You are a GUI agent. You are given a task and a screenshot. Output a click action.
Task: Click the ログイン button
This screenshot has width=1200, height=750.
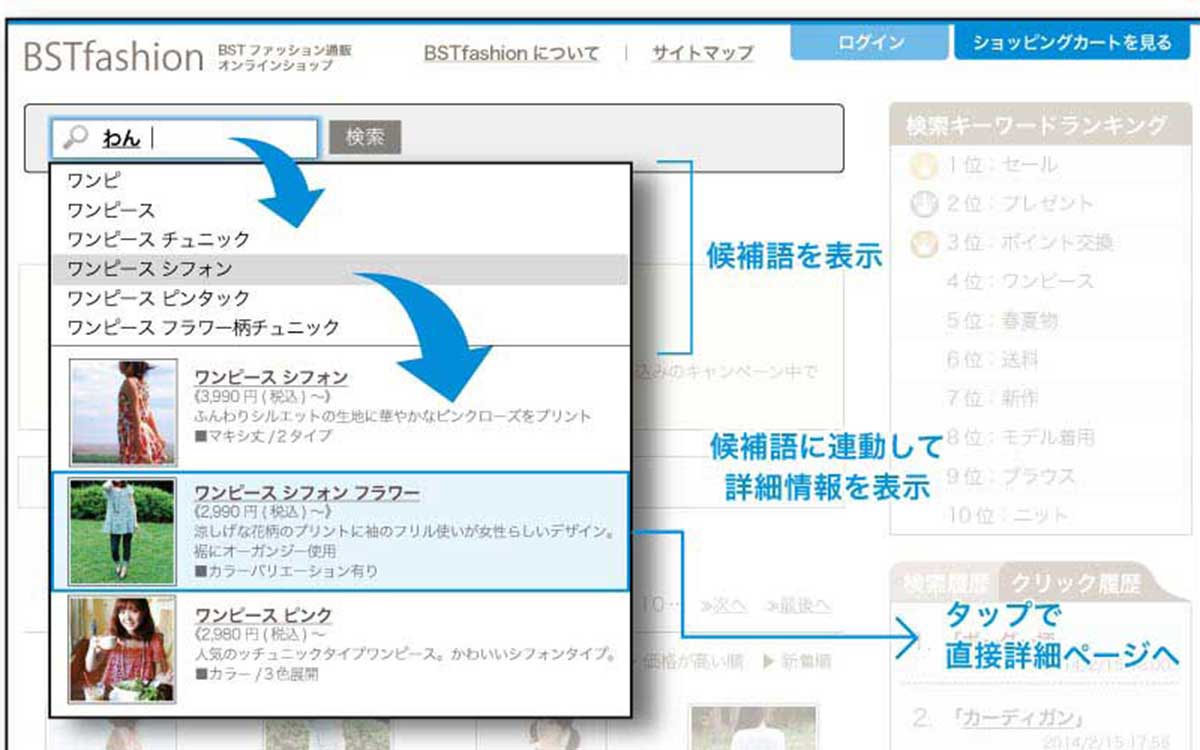point(869,43)
